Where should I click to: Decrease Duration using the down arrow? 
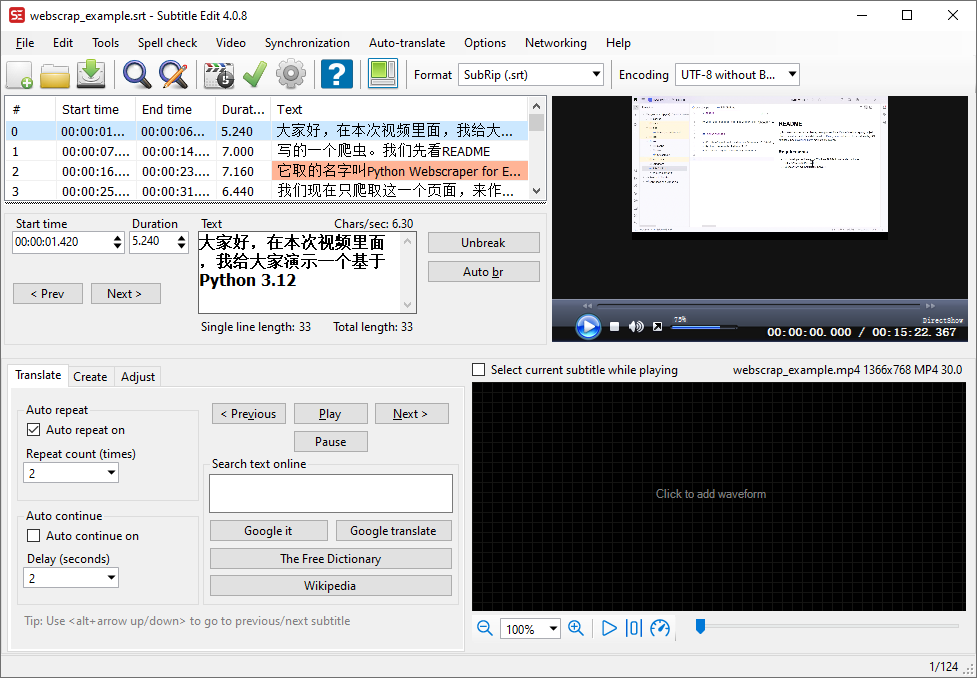[181, 246]
